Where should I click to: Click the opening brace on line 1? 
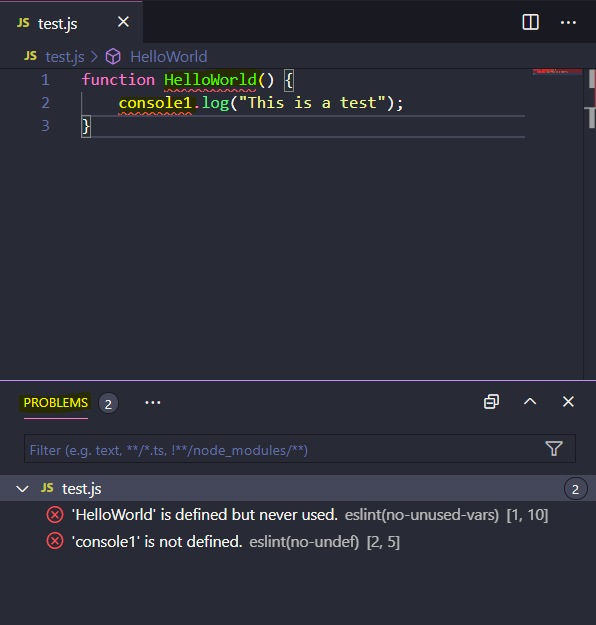click(x=289, y=80)
